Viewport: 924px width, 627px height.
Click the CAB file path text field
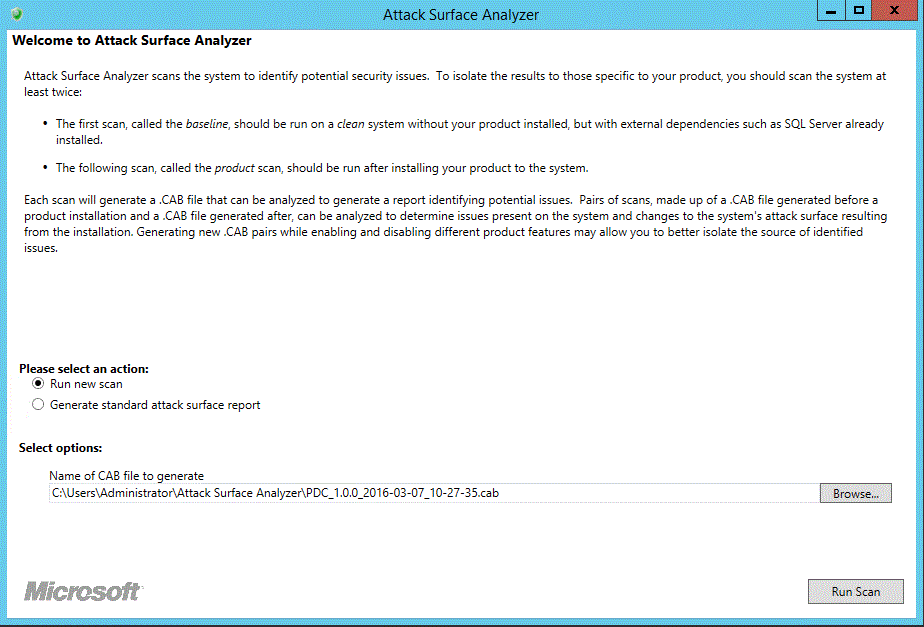(x=433, y=493)
